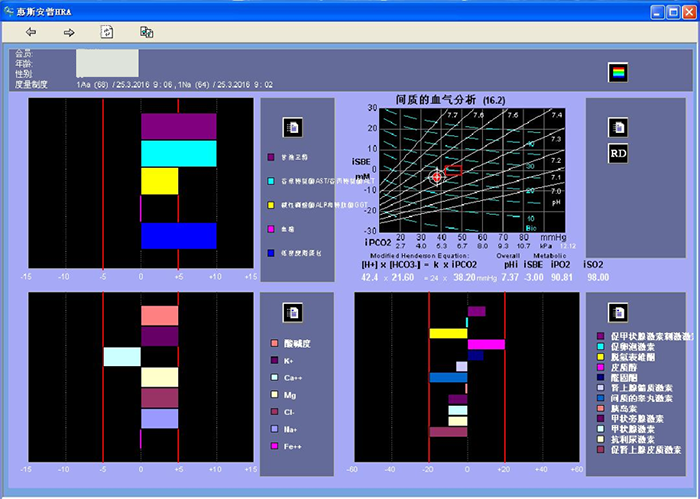
Task: Go back with the left arrow icon
Action: 31,32
